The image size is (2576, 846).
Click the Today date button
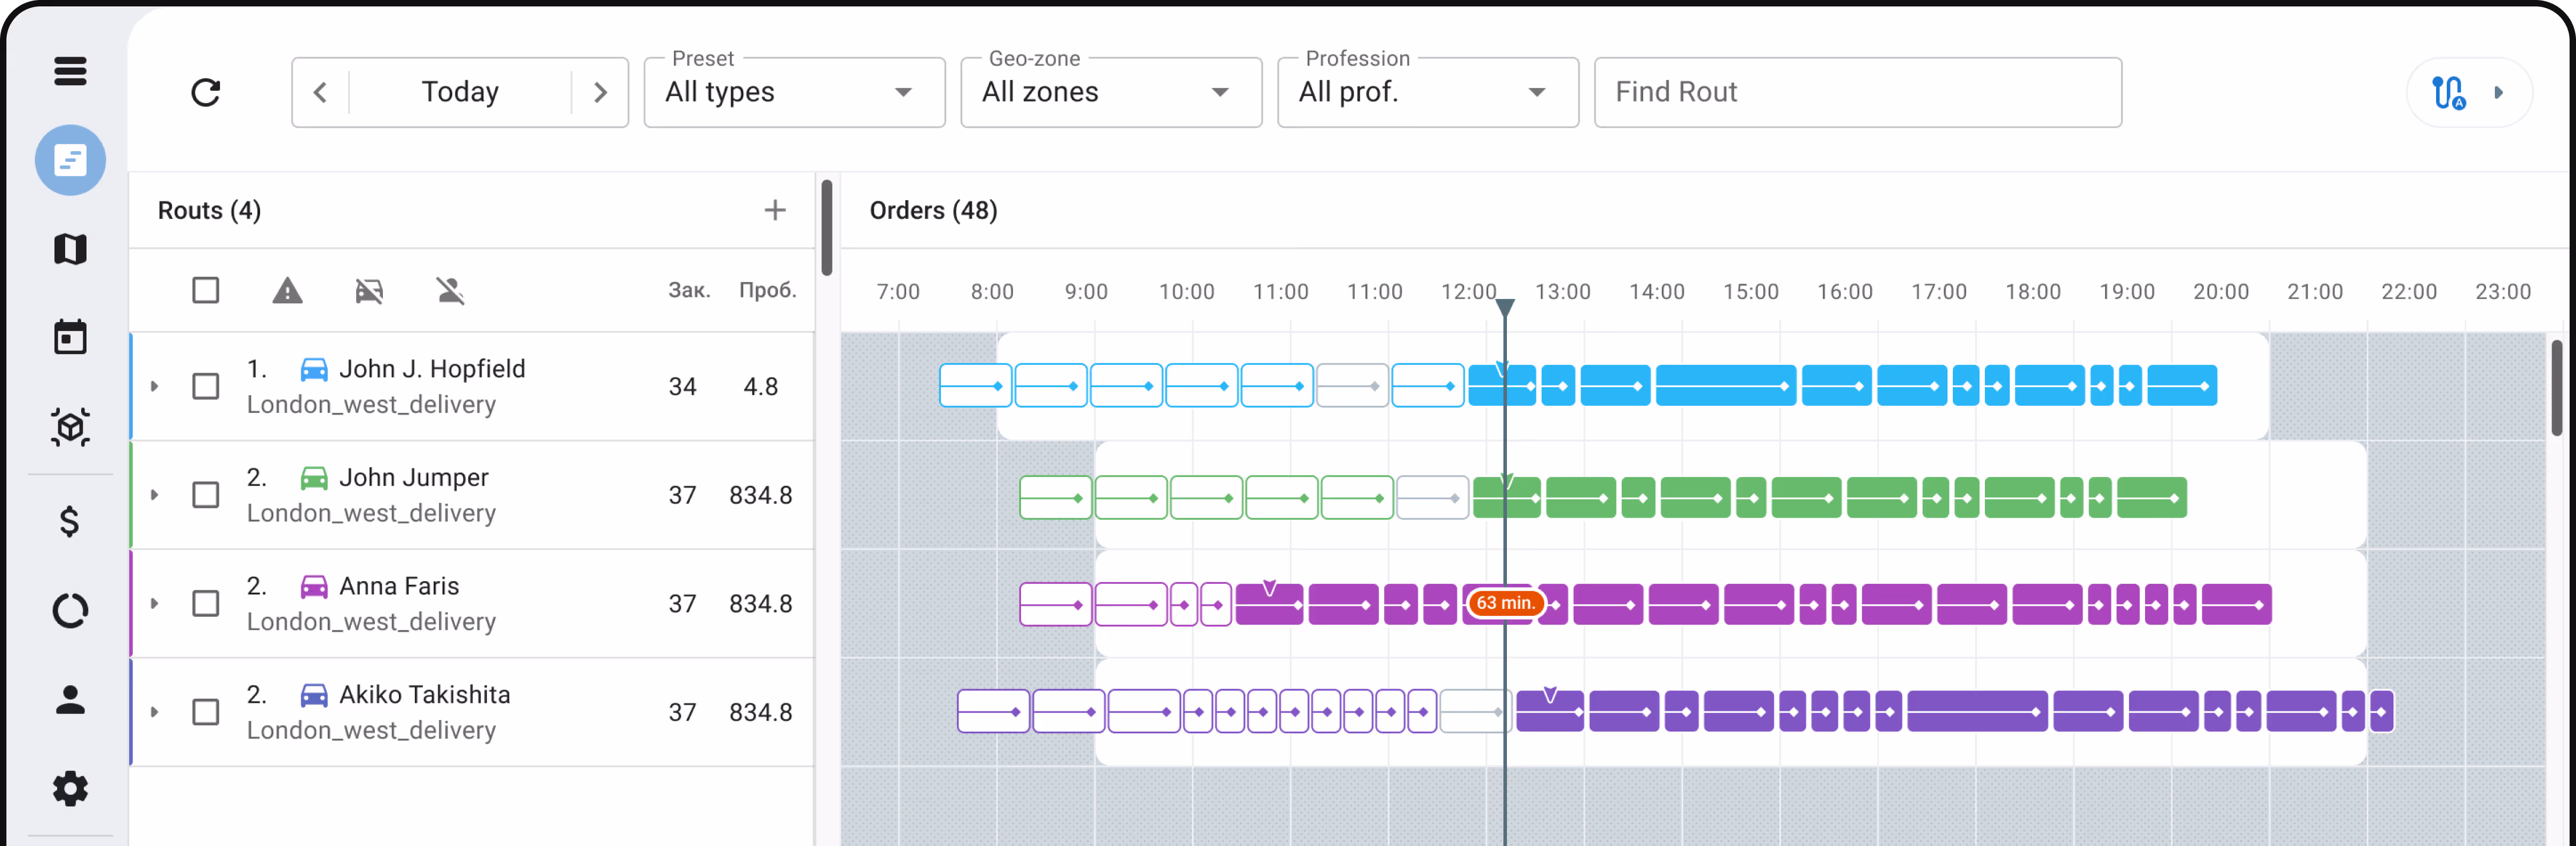coord(460,93)
